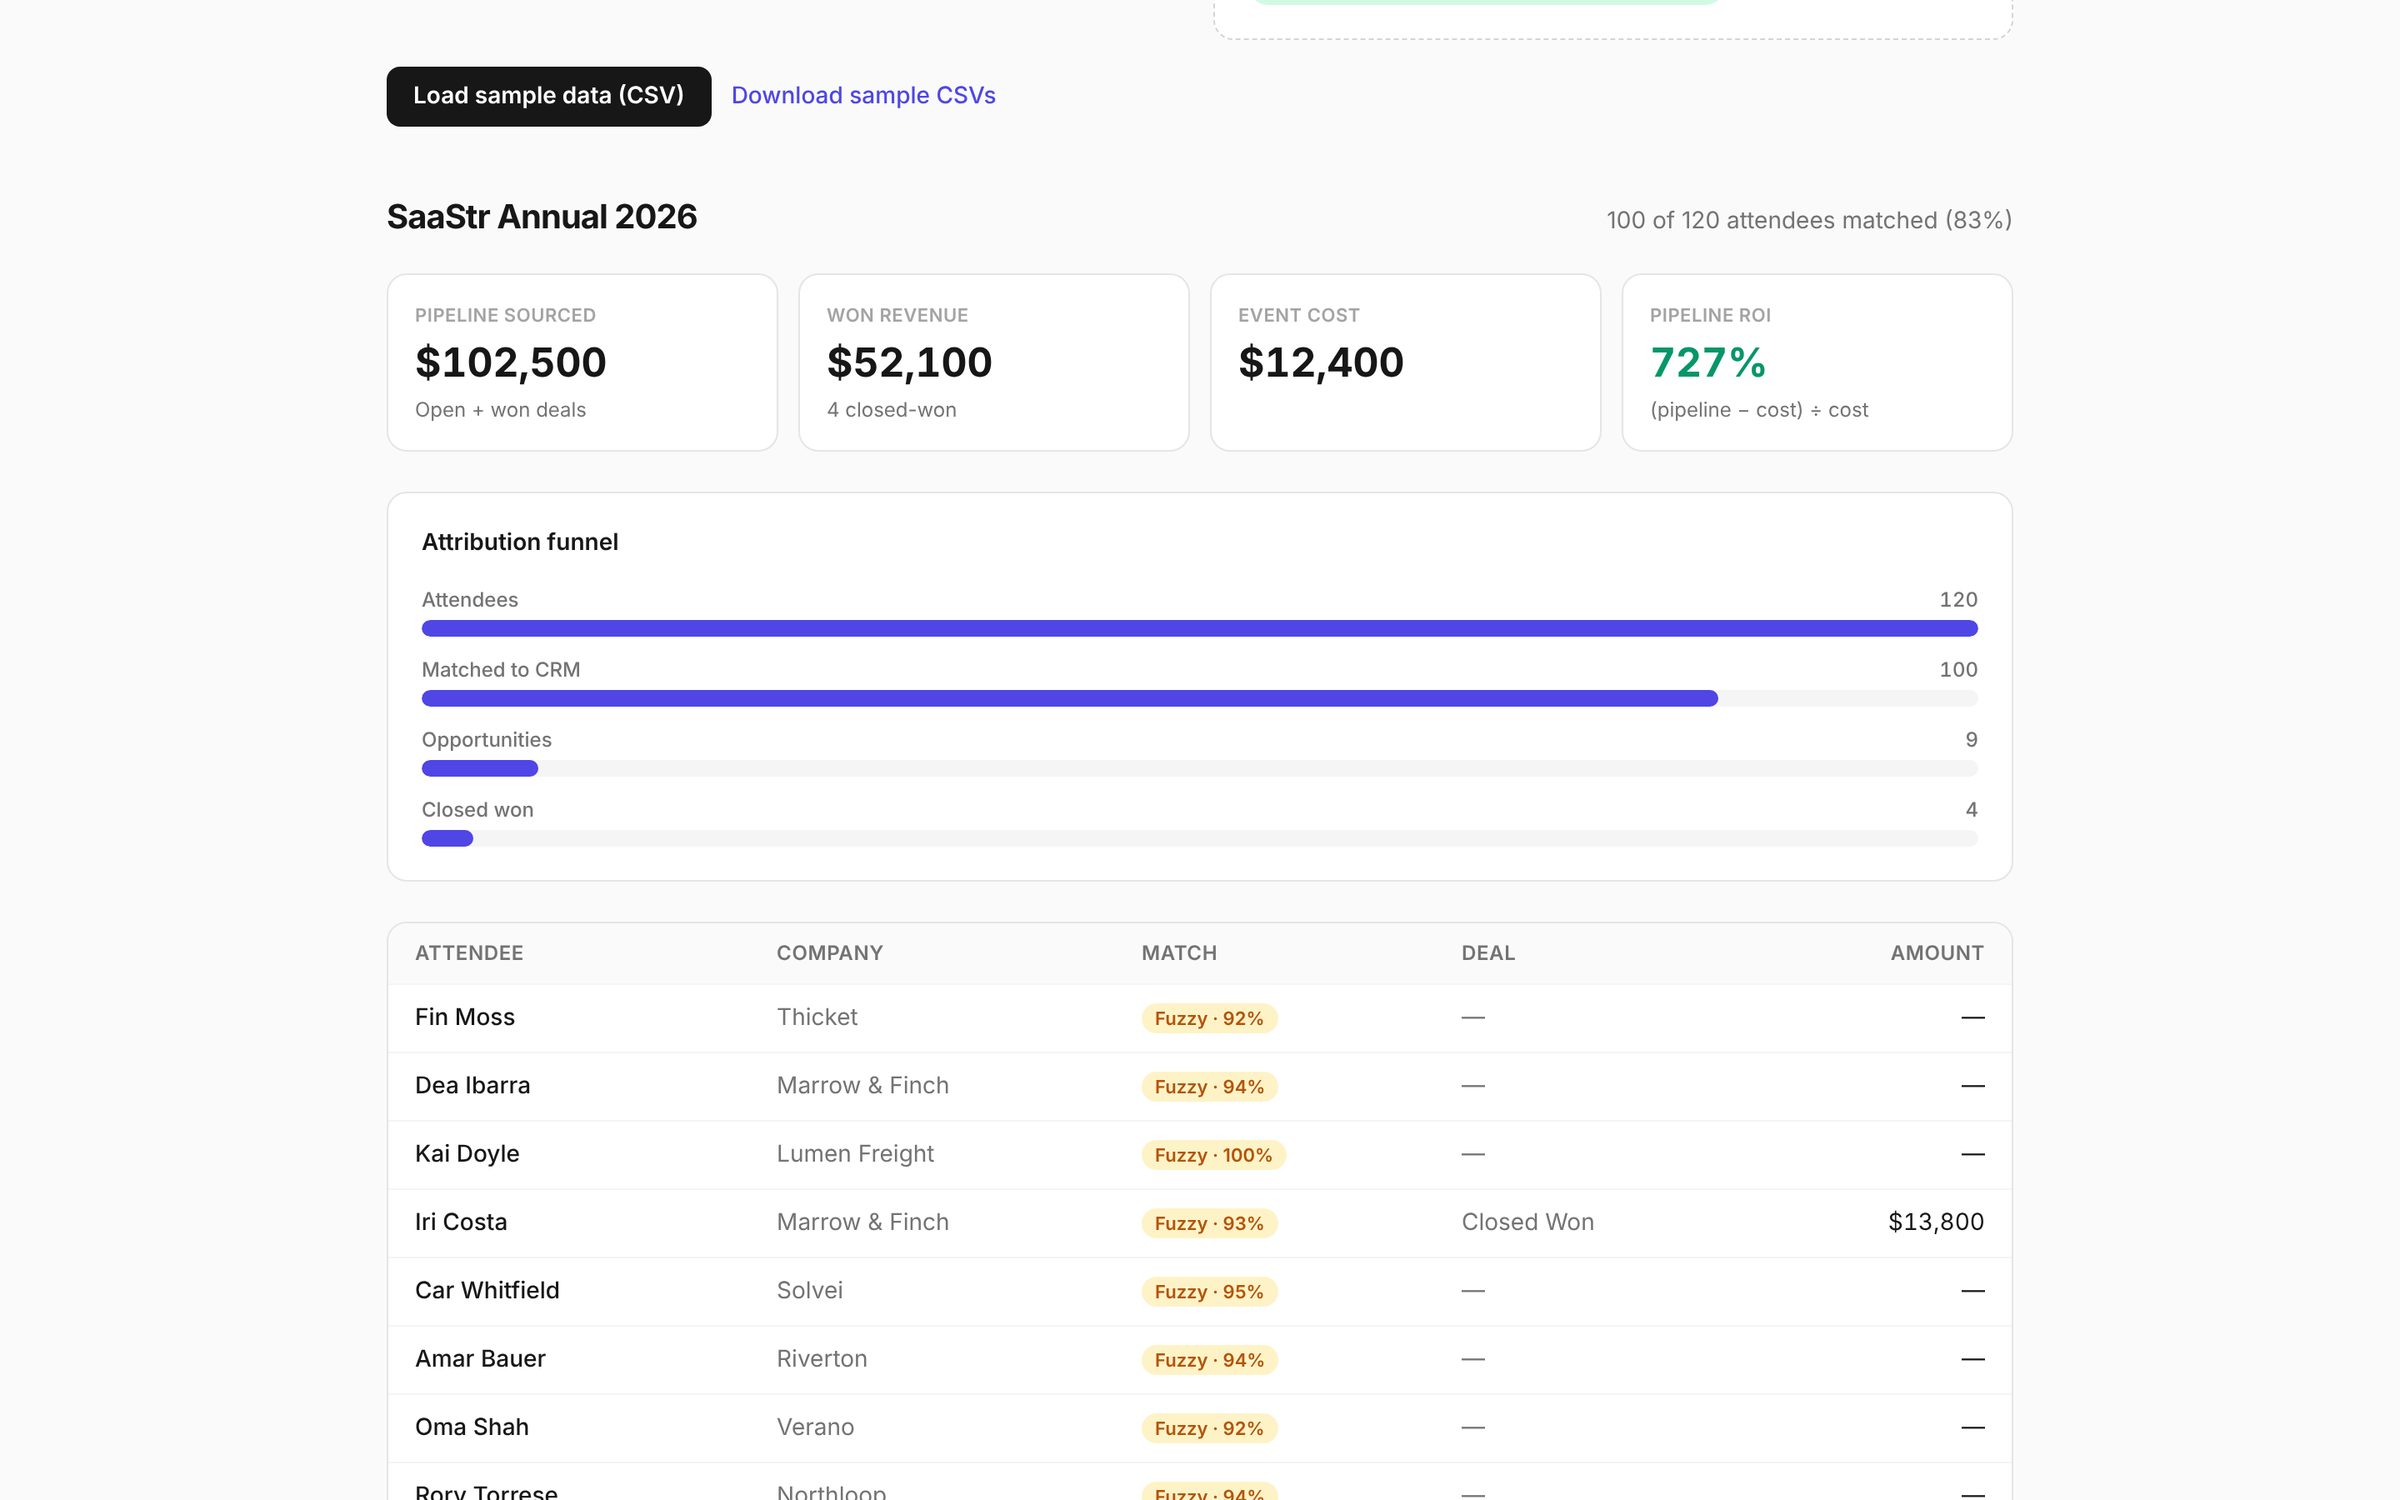The width and height of the screenshot is (2400, 1500).
Task: Click Lumen Freight company cell
Action: point(855,1153)
